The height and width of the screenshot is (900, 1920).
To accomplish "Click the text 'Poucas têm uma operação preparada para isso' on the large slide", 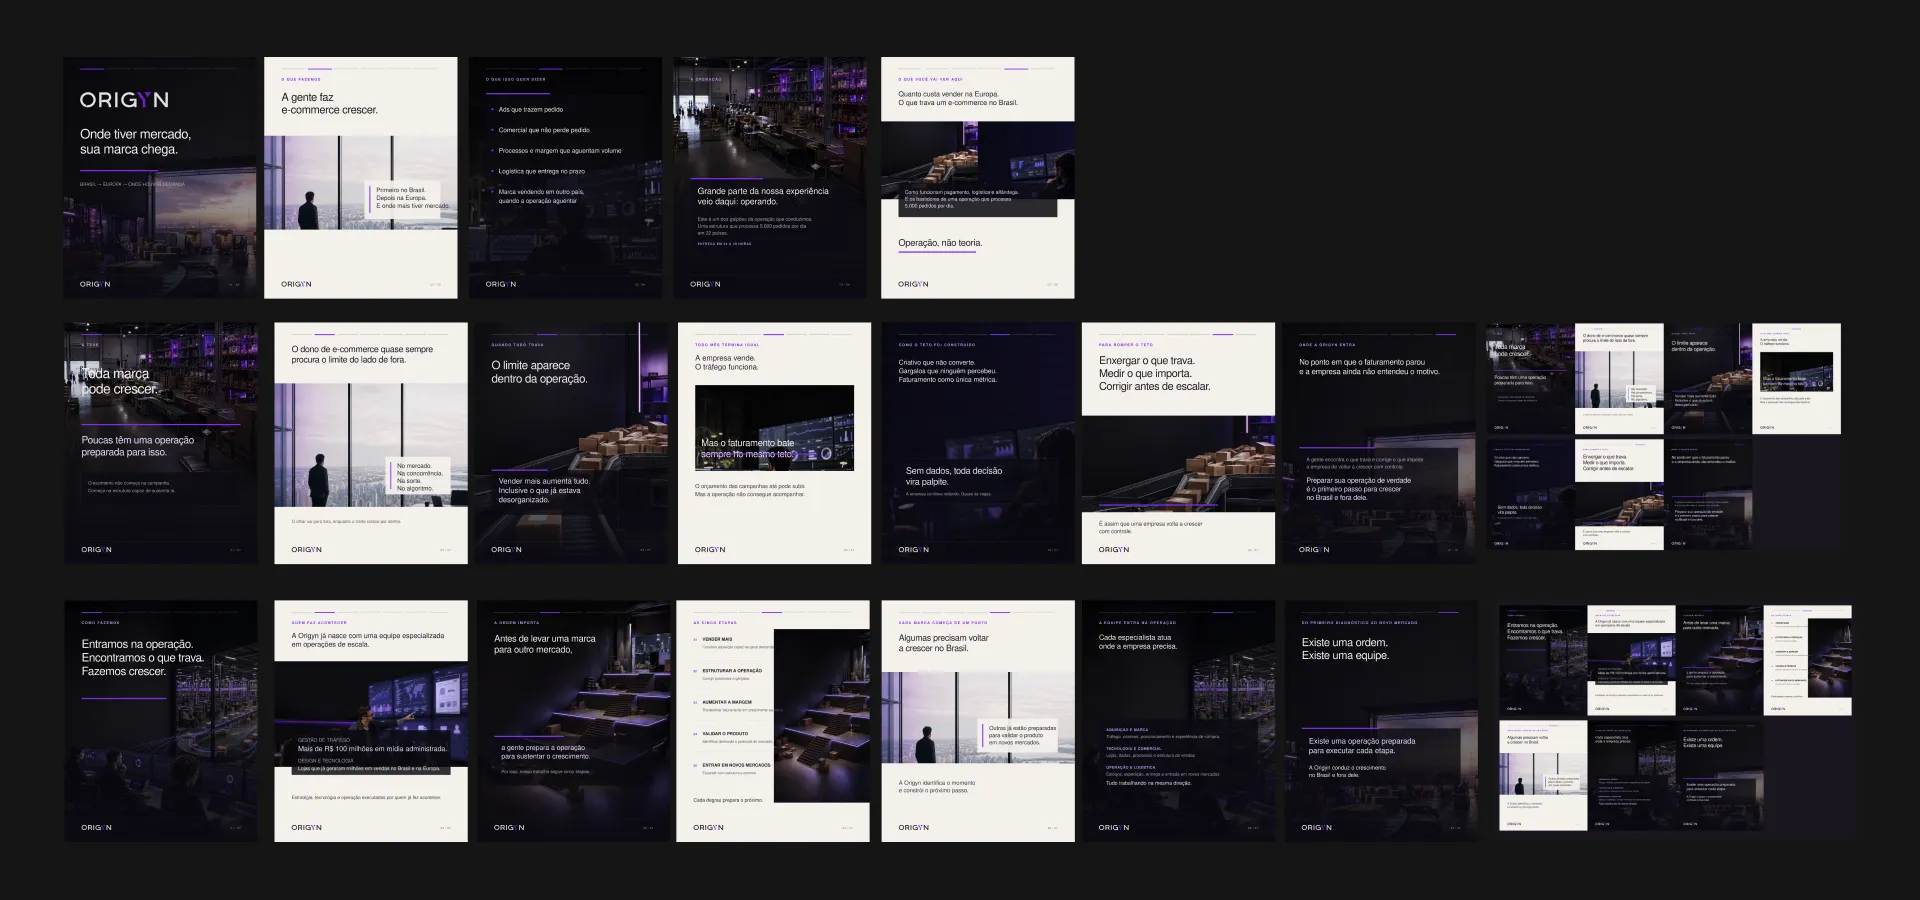I will click(x=138, y=446).
